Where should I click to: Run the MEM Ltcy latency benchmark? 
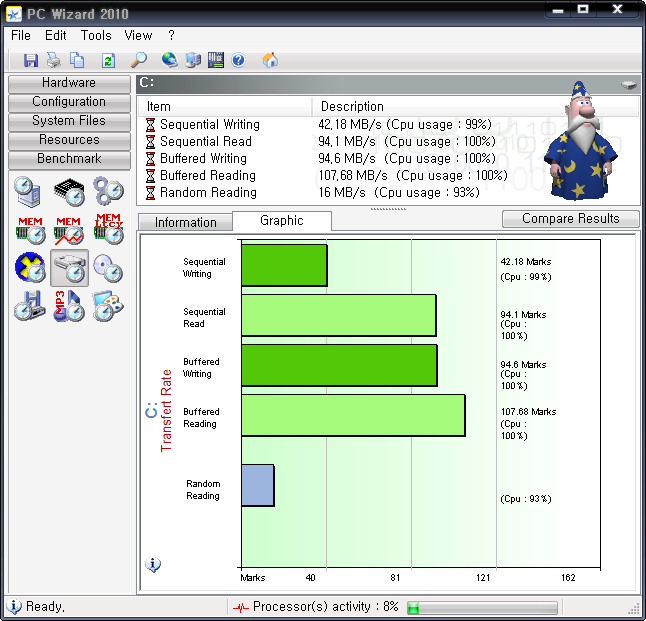[108, 229]
